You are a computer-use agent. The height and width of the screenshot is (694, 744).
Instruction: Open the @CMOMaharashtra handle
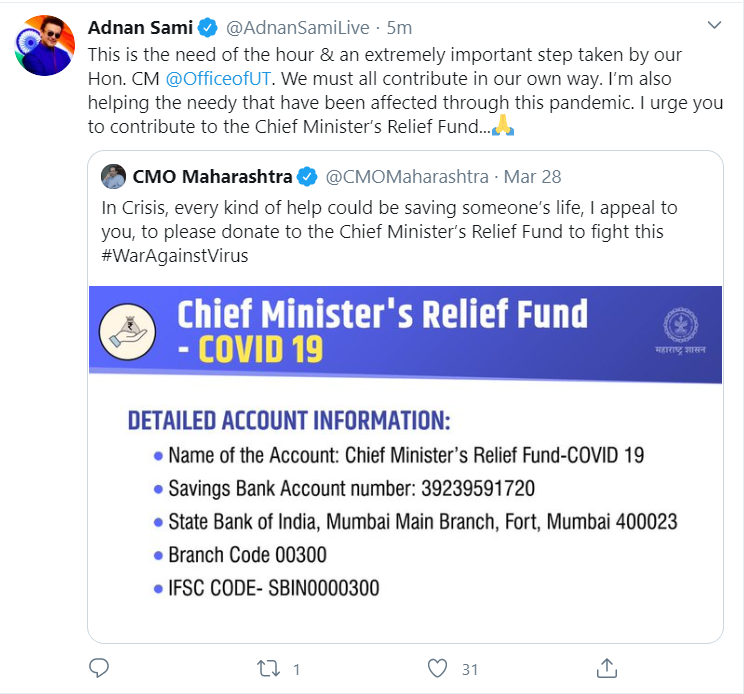407,177
